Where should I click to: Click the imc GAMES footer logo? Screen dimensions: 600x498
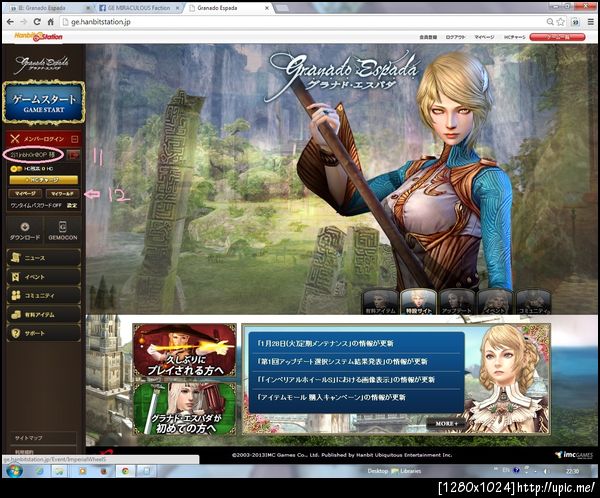[574, 455]
